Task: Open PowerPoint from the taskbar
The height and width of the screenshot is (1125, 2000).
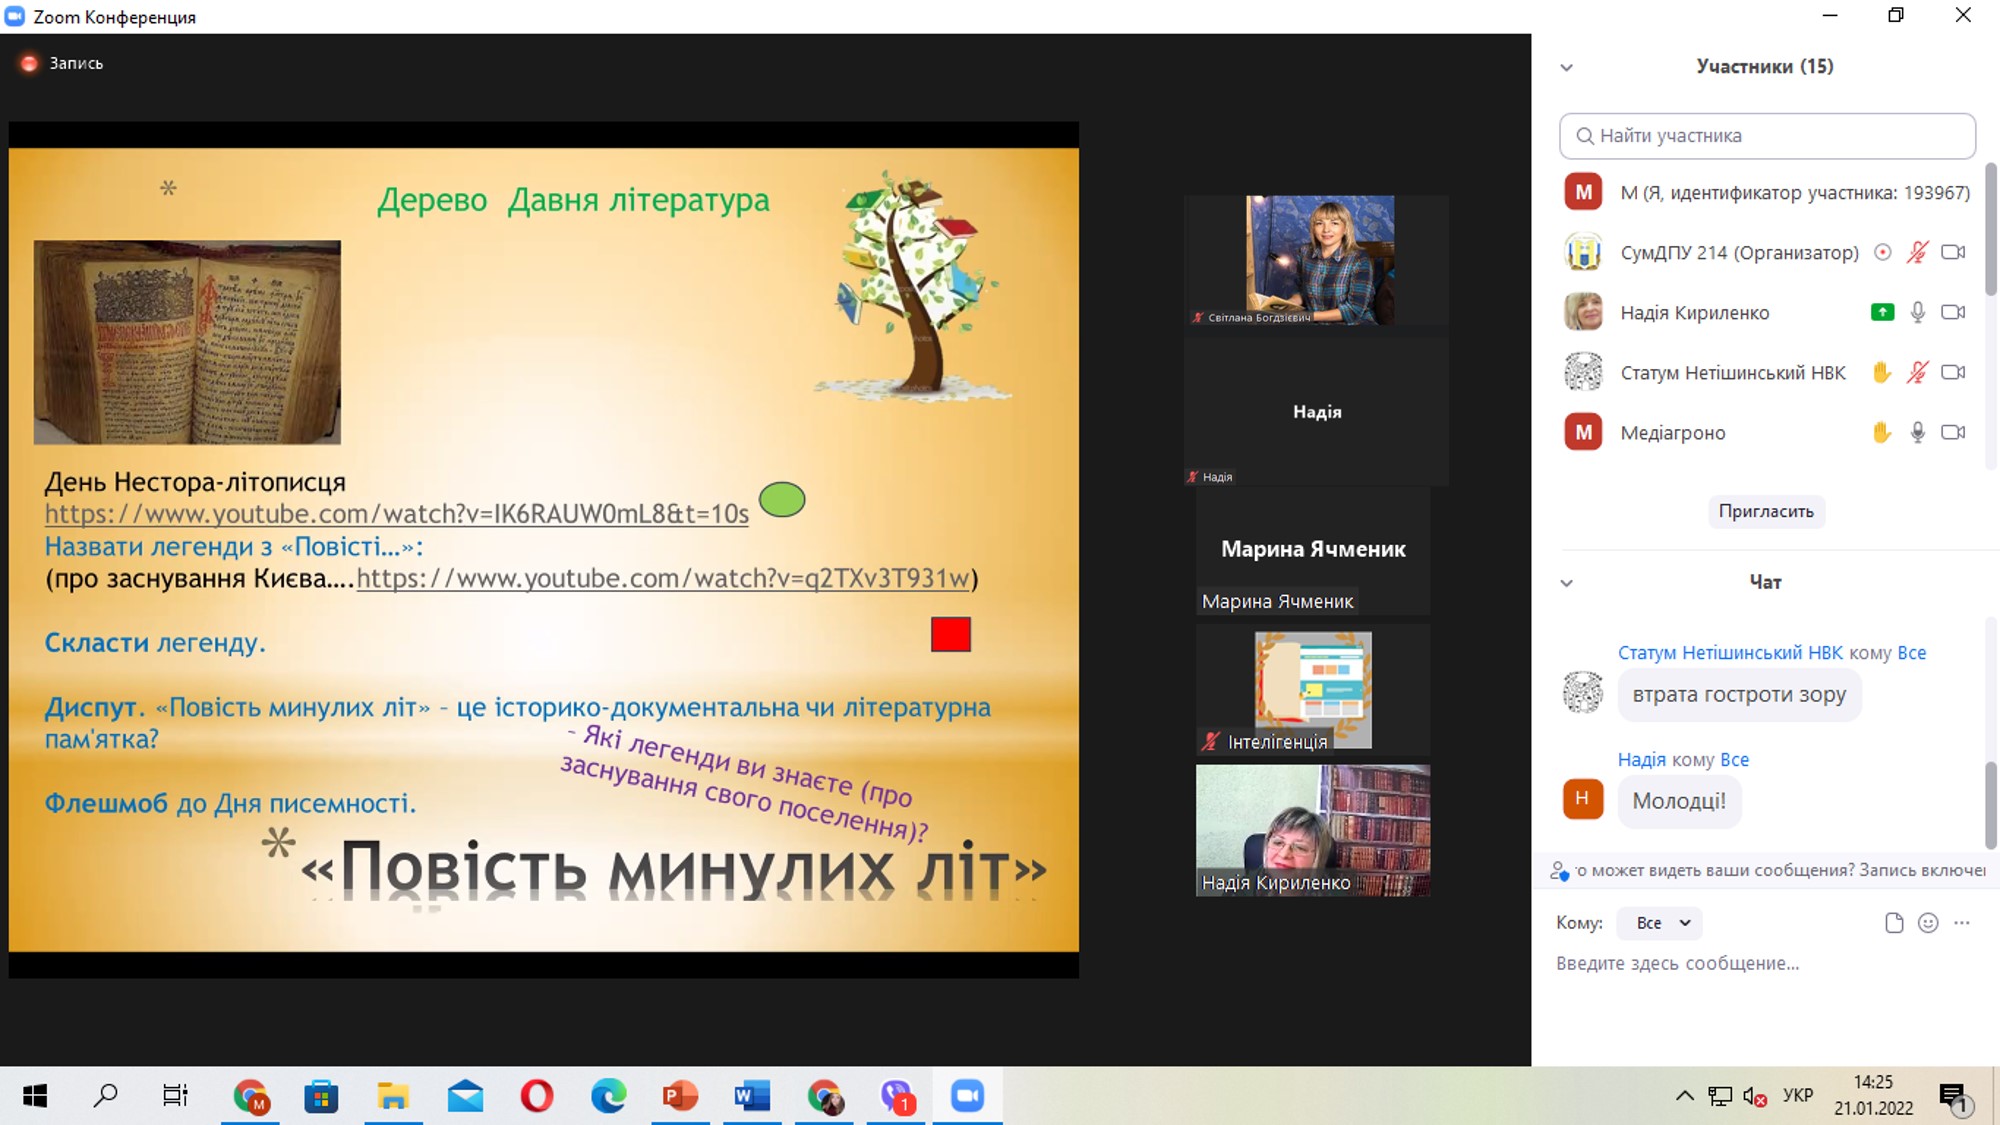Action: click(x=680, y=1097)
